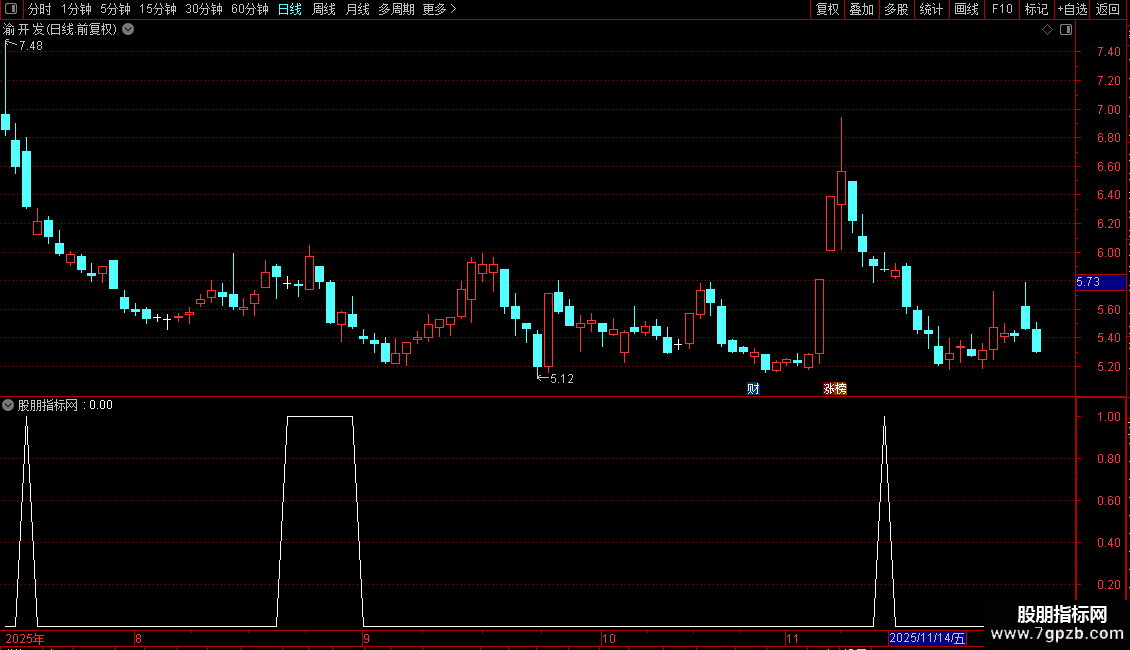Screen dimensions: 1130x650
Task: Click the 5.73 current price label
Action: [1100, 282]
